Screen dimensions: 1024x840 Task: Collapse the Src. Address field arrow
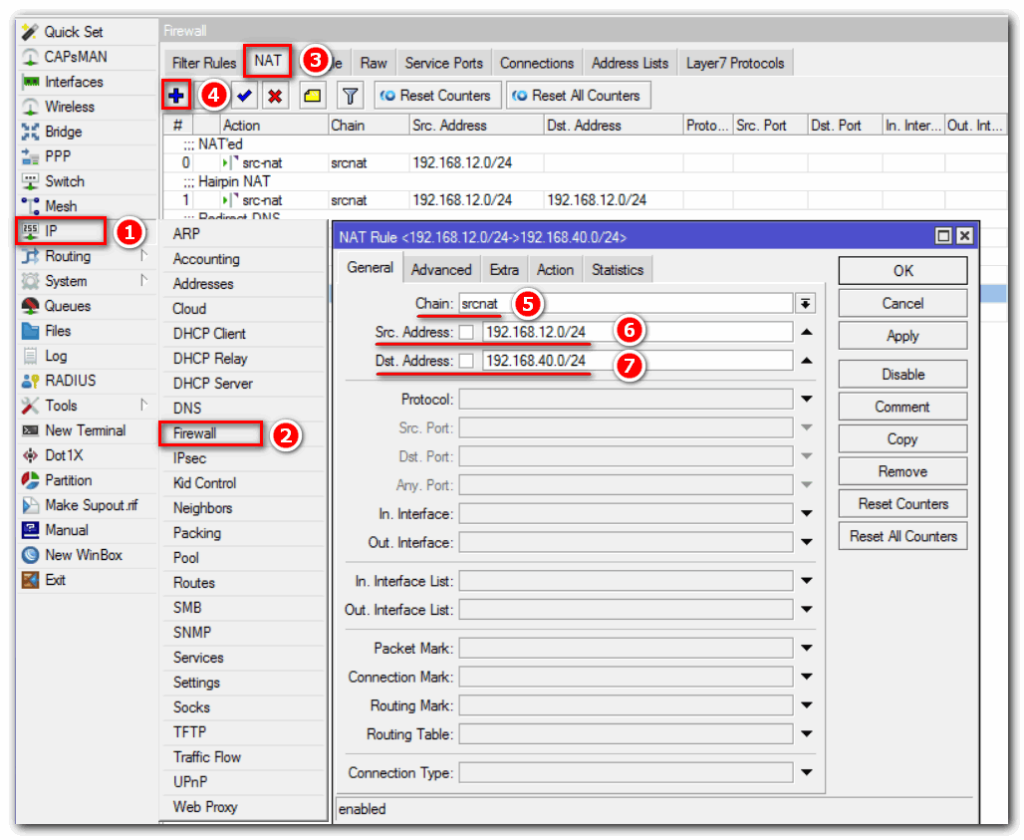[x=806, y=332]
